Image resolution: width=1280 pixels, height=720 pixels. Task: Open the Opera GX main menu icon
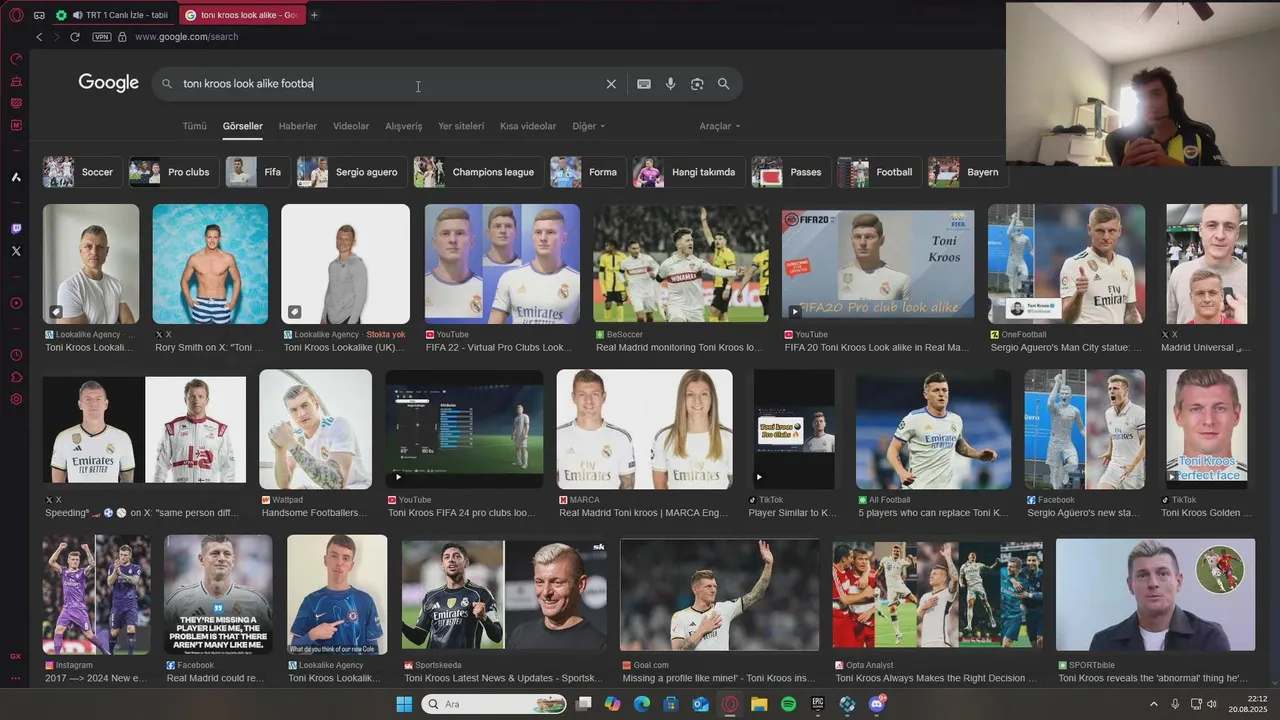pyautogui.click(x=16, y=15)
